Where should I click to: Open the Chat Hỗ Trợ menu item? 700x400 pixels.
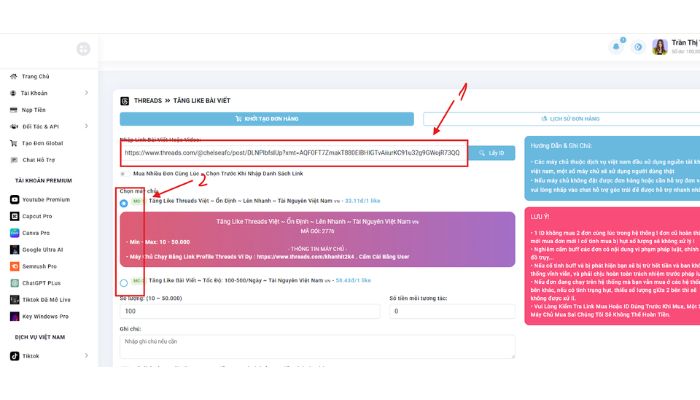[x=38, y=160]
